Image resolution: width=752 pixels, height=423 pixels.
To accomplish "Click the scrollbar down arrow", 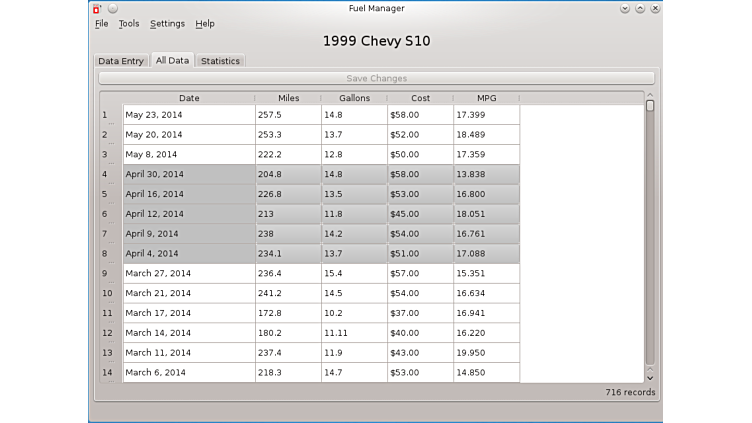I will (x=650, y=377).
